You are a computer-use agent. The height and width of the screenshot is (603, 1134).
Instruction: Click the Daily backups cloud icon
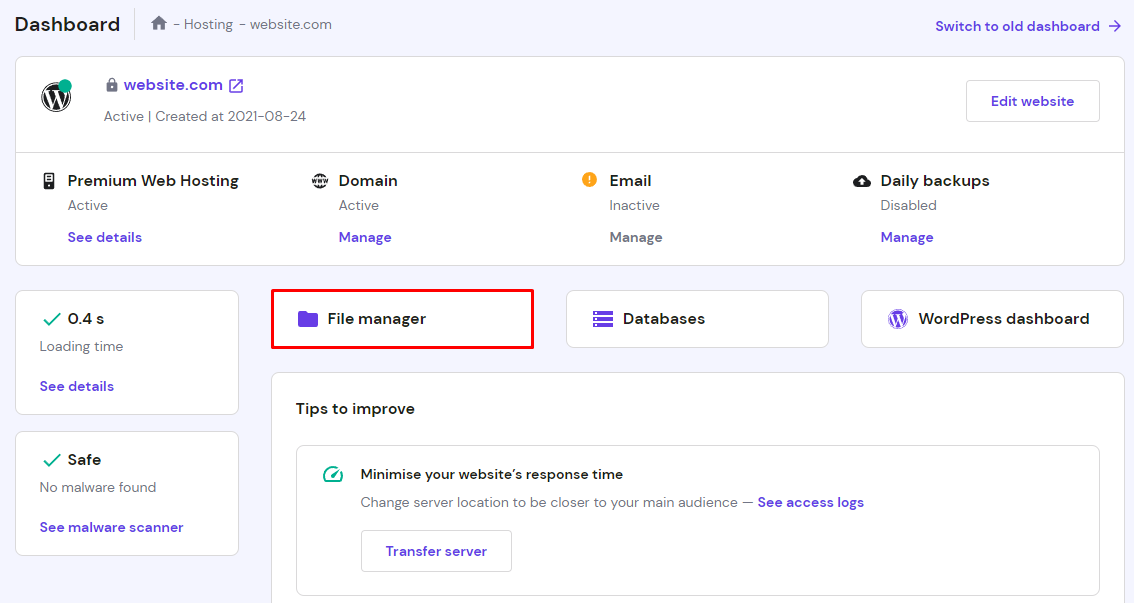click(x=861, y=180)
